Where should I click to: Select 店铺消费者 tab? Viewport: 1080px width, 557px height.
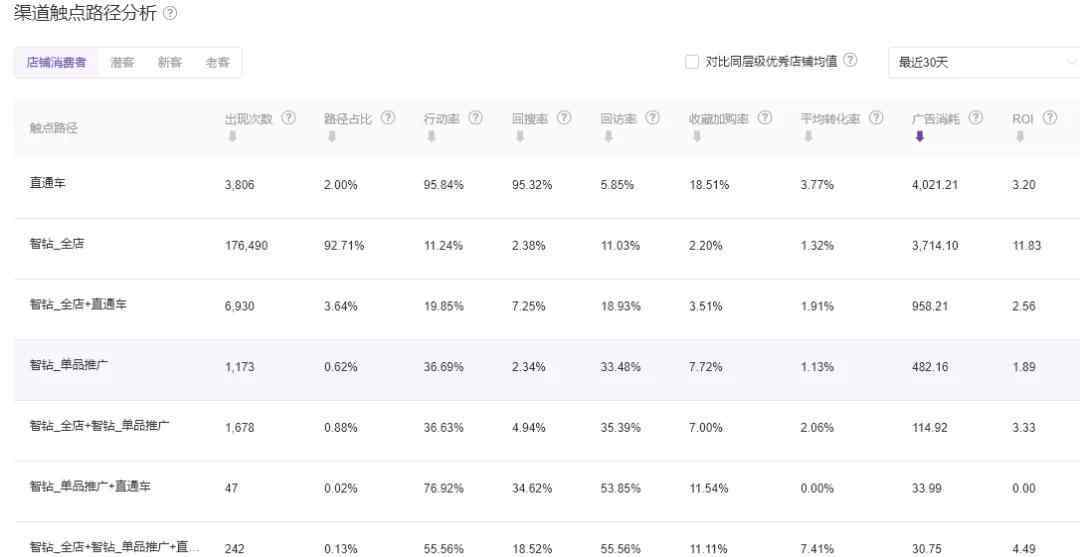click(56, 62)
